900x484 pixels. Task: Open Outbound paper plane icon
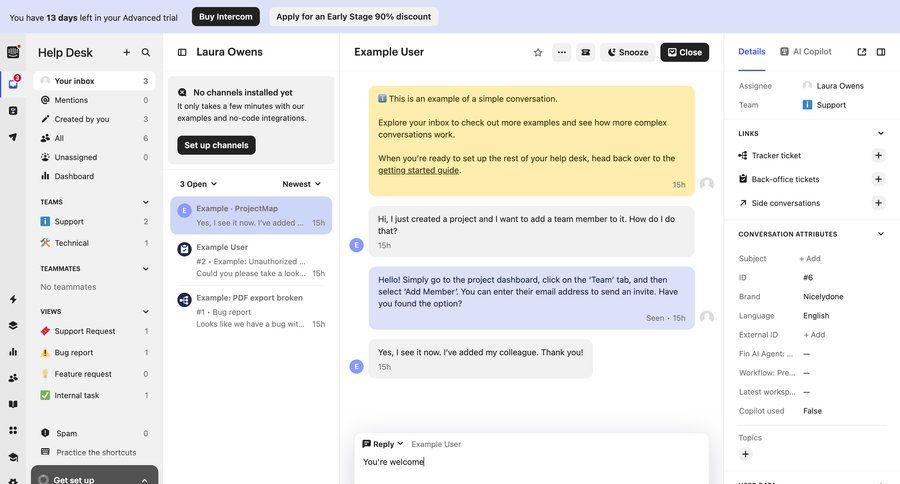(13, 137)
